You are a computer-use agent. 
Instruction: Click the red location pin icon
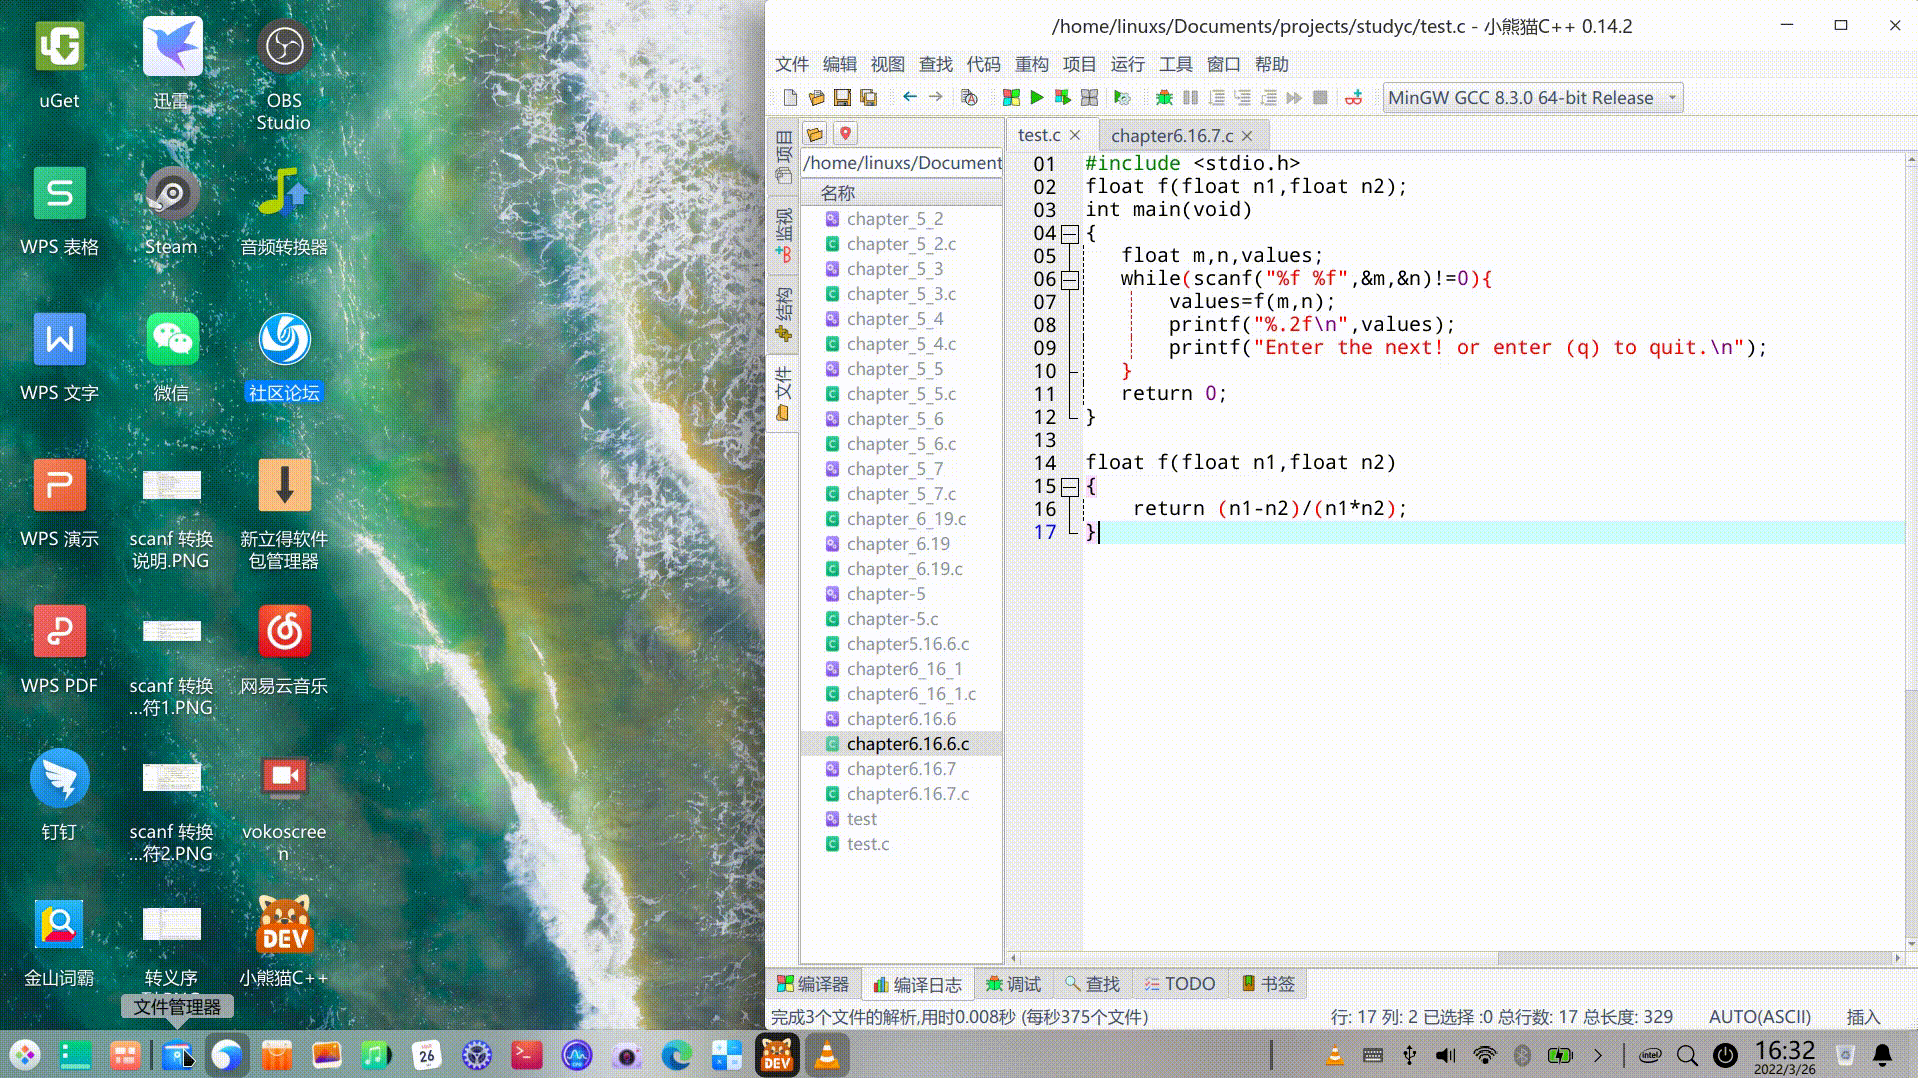click(x=845, y=134)
